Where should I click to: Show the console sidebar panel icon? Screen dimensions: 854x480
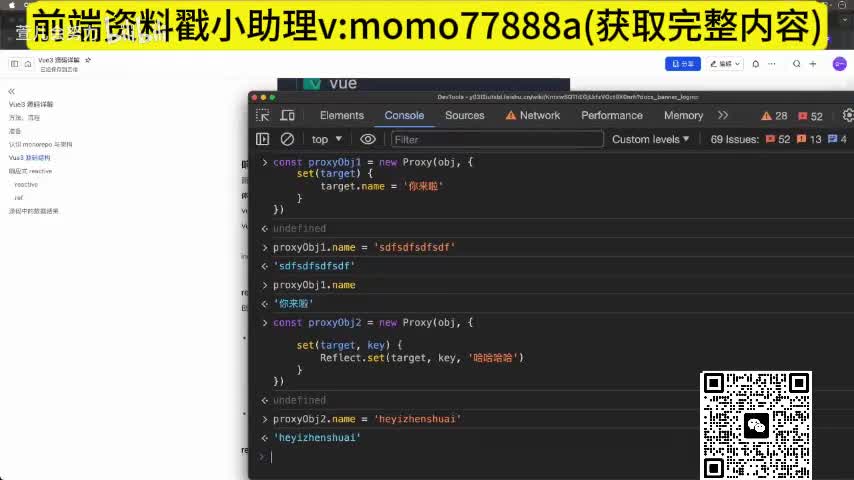point(263,139)
